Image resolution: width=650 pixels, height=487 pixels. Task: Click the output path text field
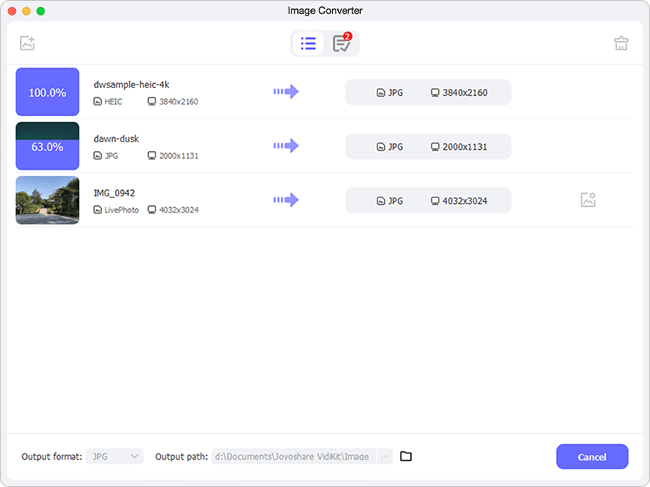293,456
